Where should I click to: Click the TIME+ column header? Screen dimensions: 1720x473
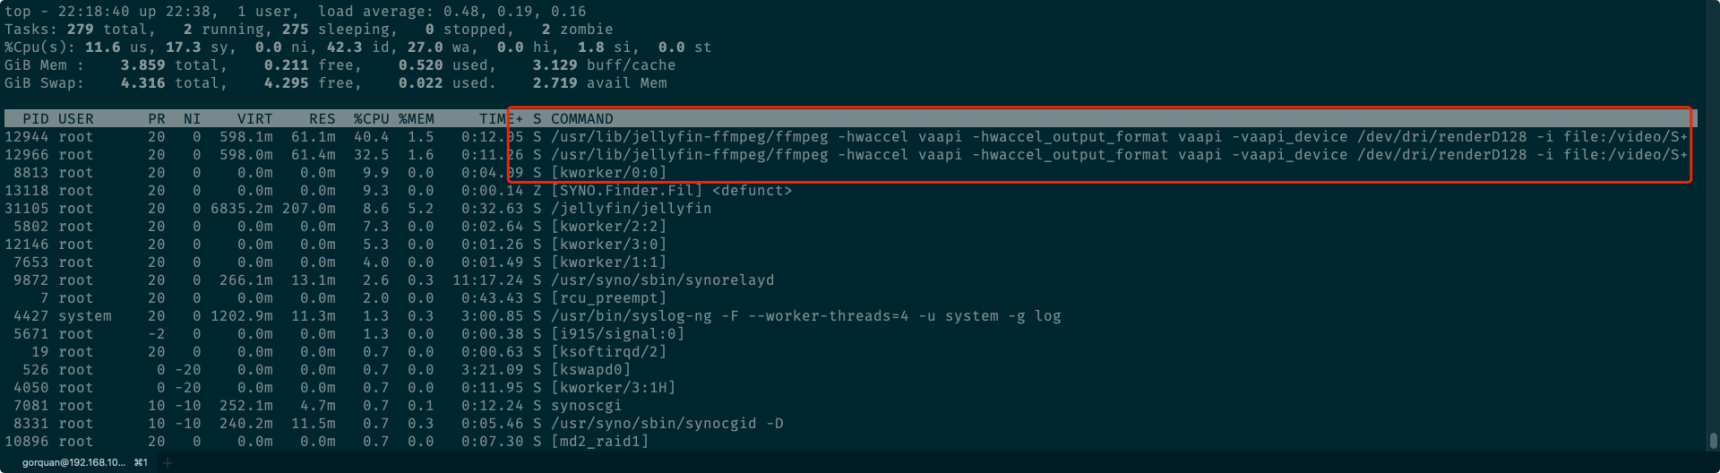(500, 119)
